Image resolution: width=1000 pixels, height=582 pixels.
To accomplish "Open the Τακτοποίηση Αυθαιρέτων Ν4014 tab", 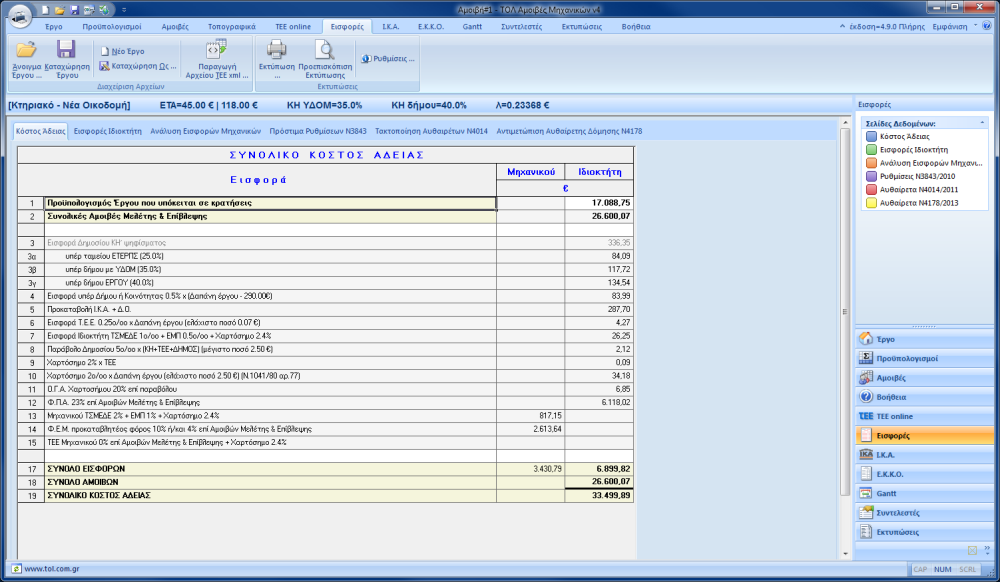I will pyautogui.click(x=431, y=131).
